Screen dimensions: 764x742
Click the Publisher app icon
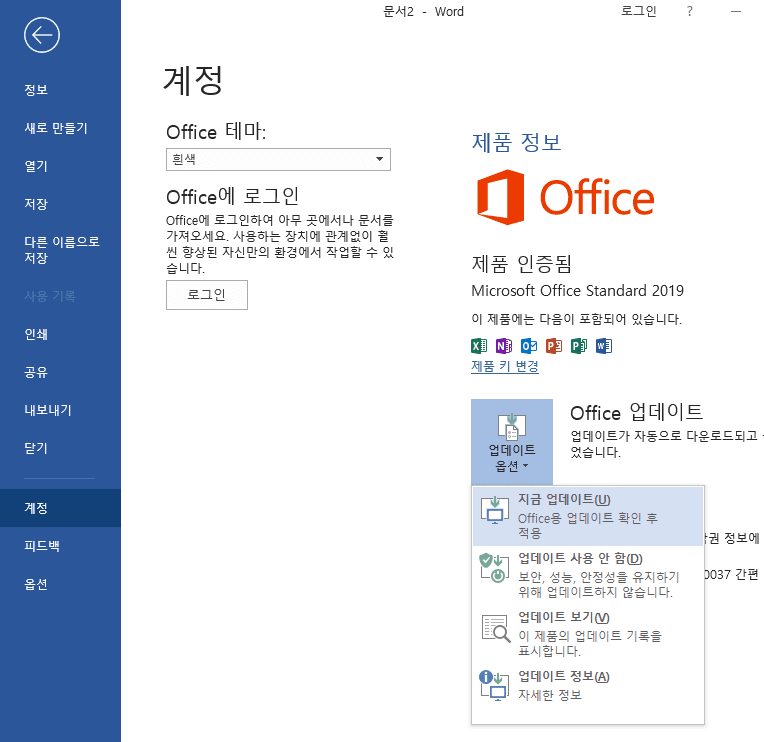coord(579,346)
